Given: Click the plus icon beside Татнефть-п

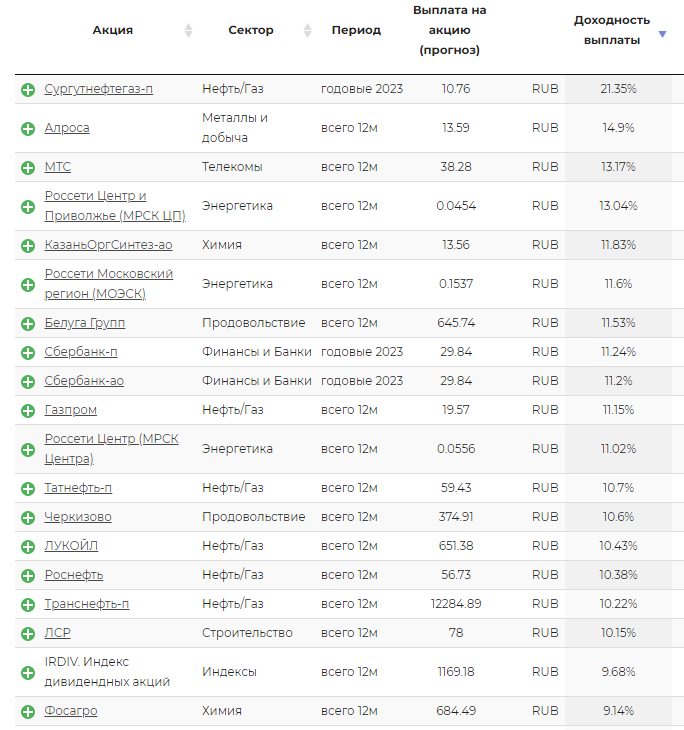Looking at the screenshot, I should tap(28, 488).
